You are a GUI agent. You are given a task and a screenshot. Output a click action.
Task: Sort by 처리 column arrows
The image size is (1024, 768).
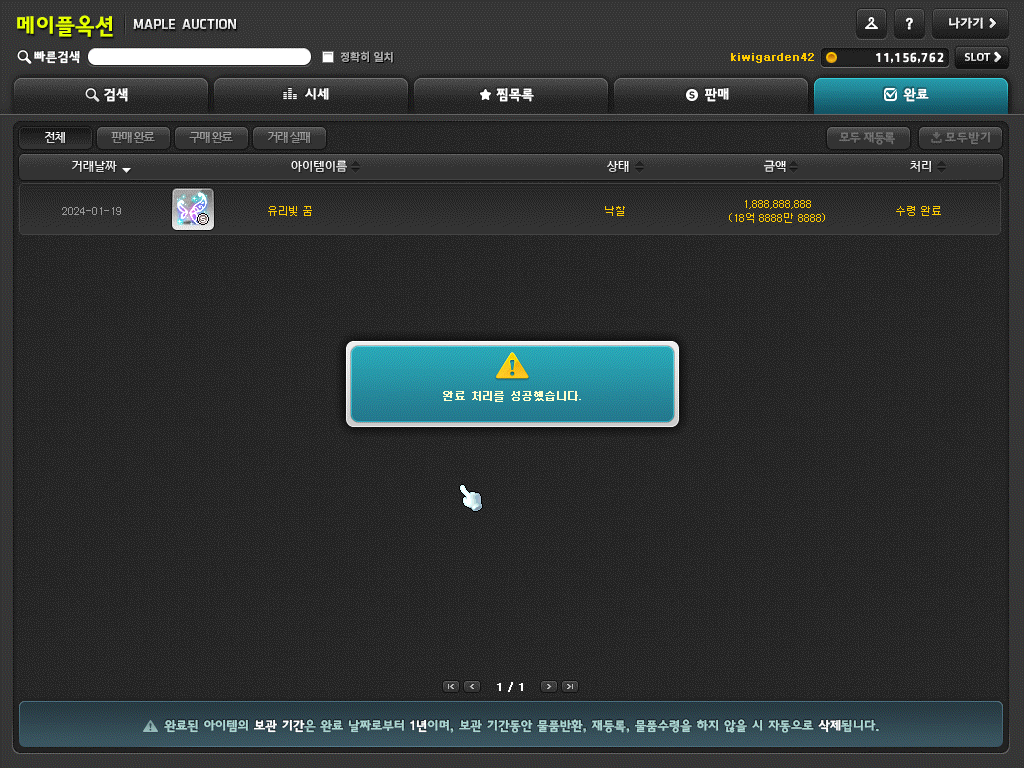(941, 167)
